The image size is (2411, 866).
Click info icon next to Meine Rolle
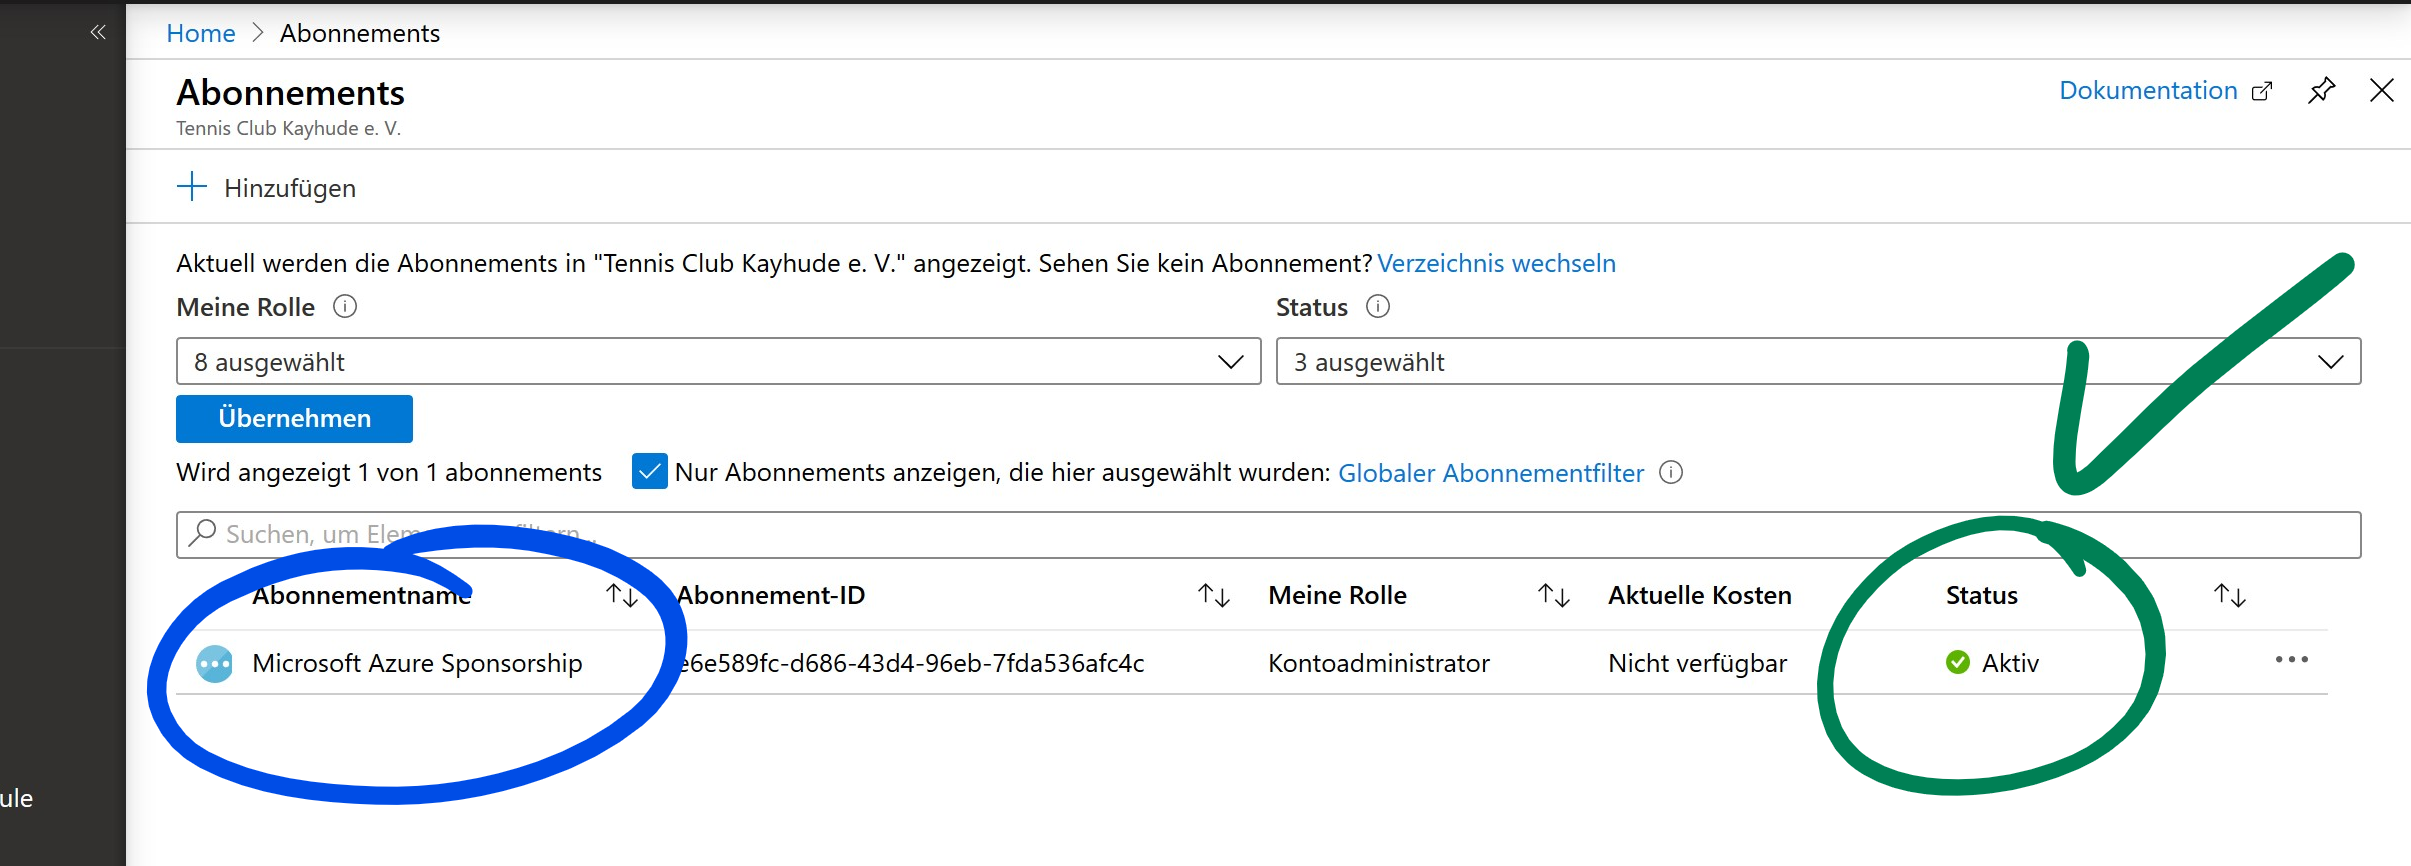pyautogui.click(x=345, y=307)
